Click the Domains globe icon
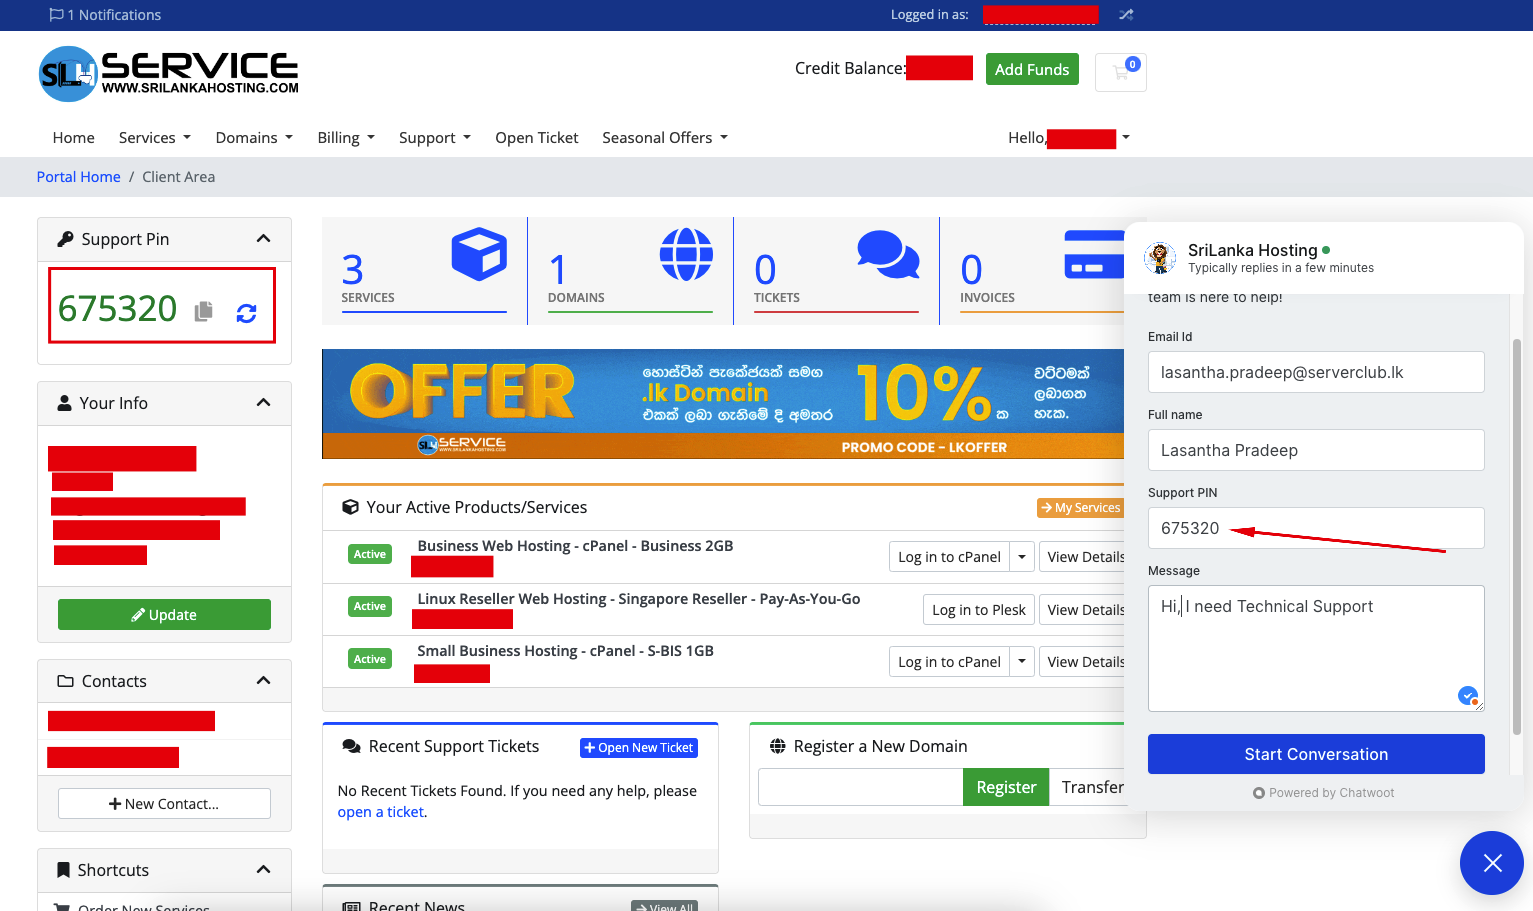 tap(686, 254)
